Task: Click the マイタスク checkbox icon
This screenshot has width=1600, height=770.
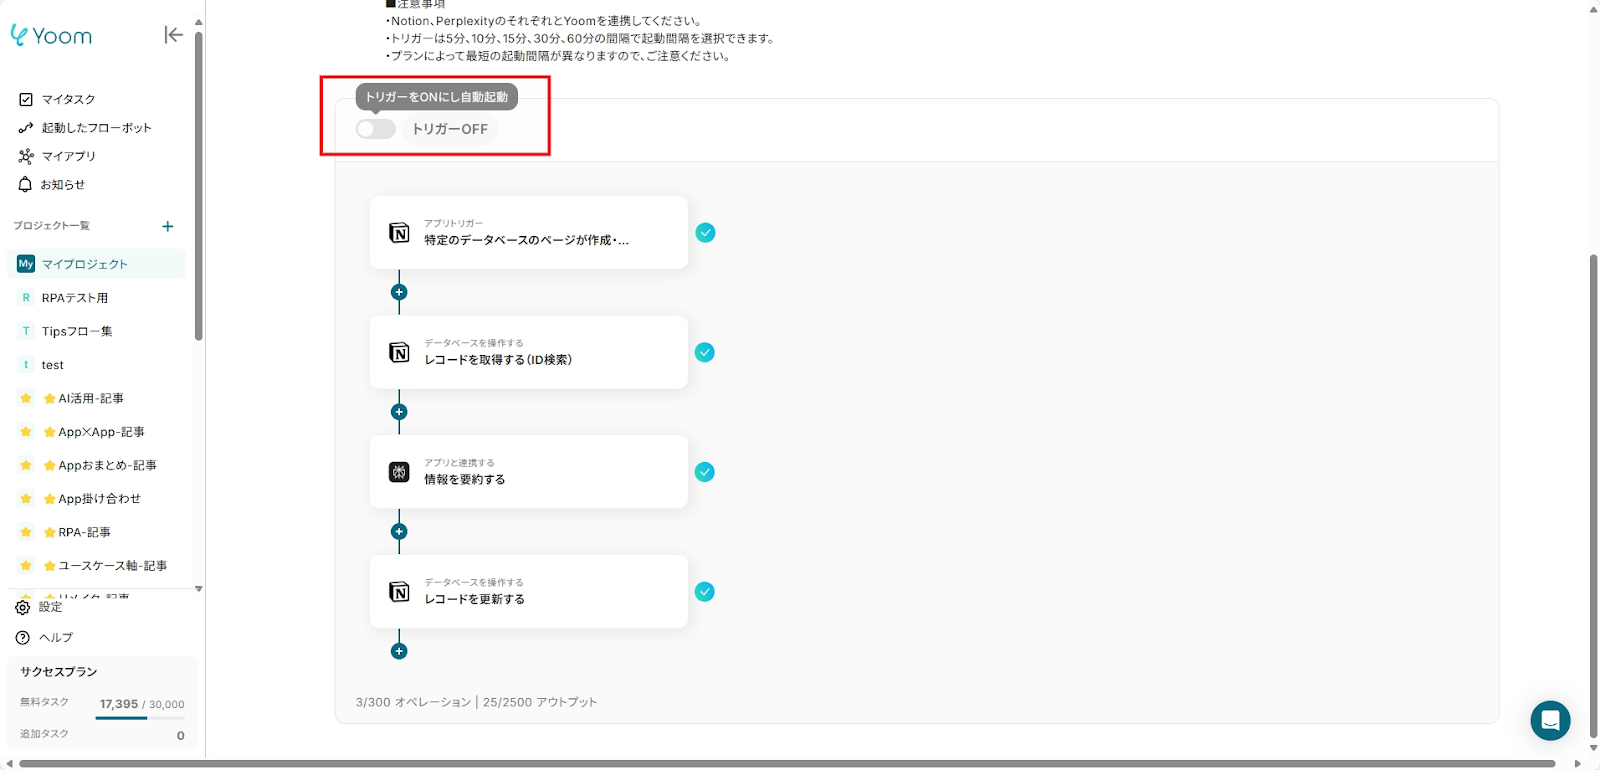Action: pyautogui.click(x=26, y=99)
